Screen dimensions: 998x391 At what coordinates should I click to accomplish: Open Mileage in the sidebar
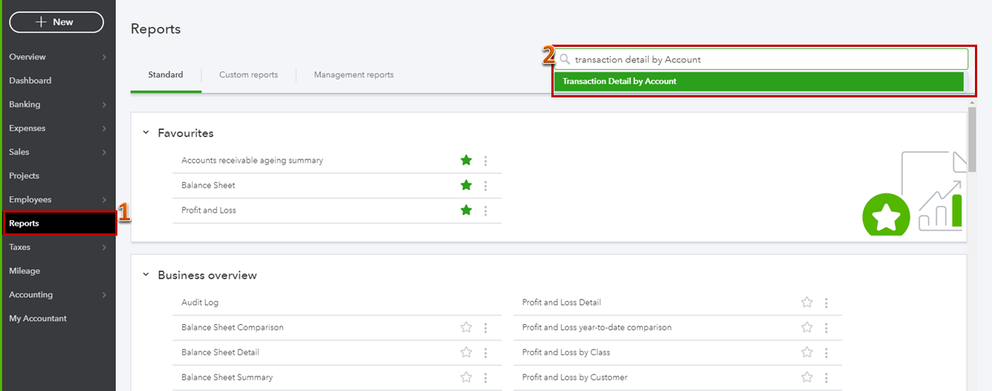24,271
